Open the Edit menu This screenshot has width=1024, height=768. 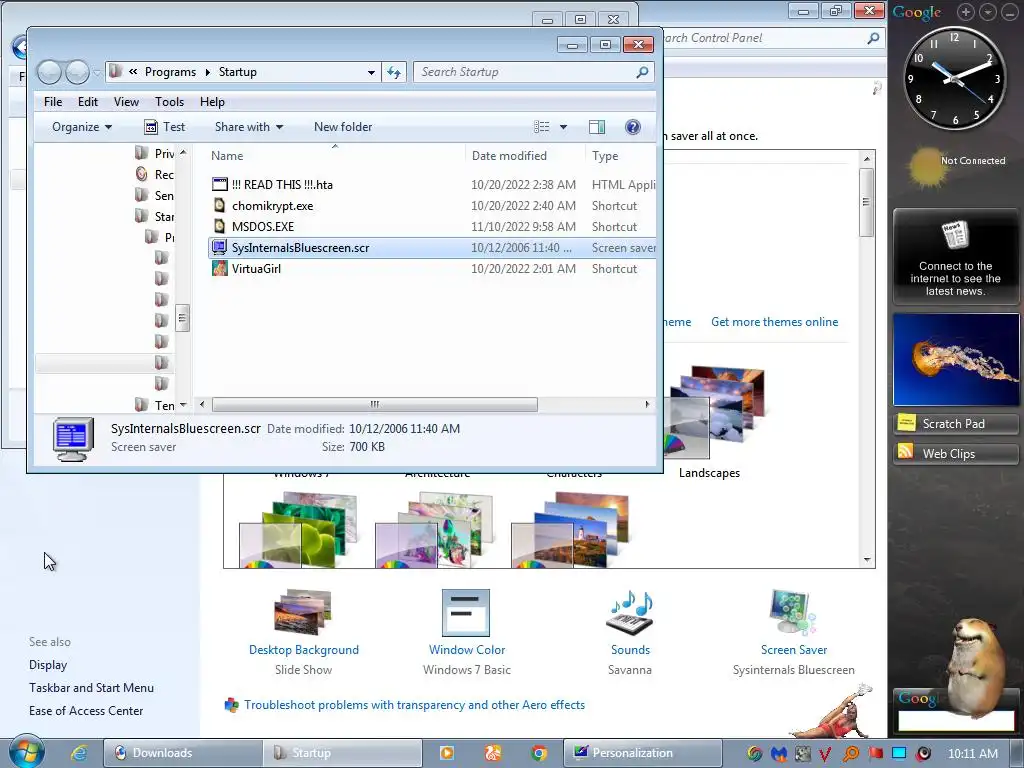[x=88, y=101]
